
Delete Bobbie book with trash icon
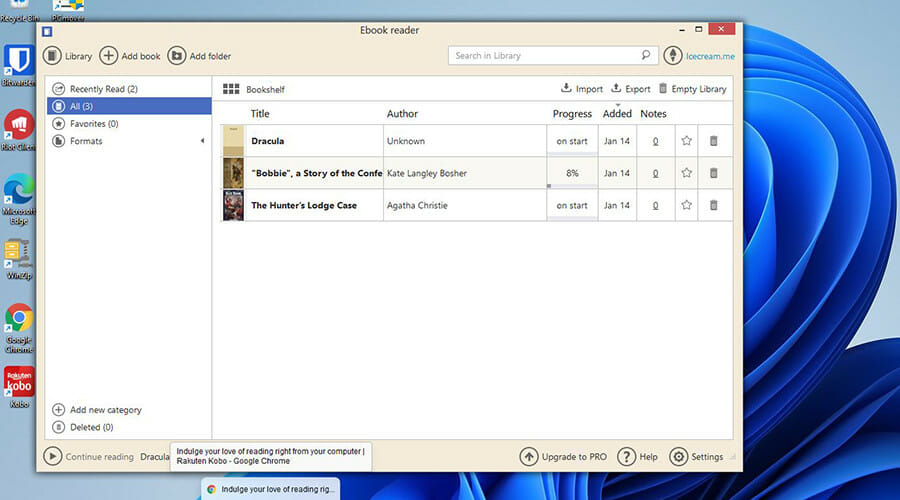(x=713, y=173)
